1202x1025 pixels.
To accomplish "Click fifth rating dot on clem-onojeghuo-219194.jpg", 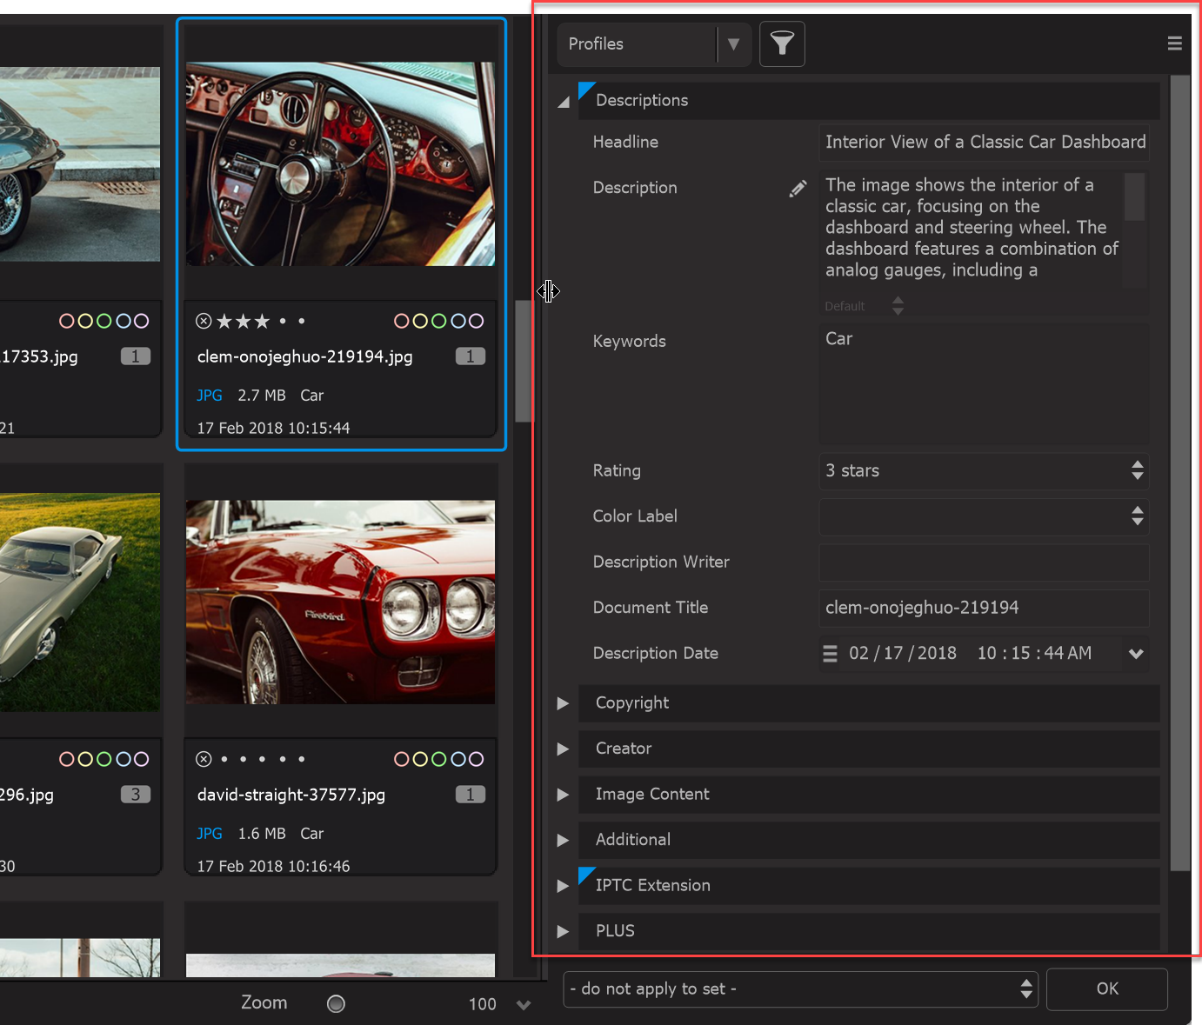I will tap(302, 321).
